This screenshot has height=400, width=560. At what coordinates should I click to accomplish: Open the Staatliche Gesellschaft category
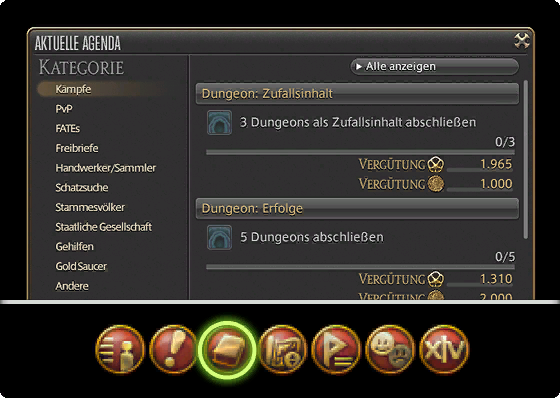click(104, 227)
